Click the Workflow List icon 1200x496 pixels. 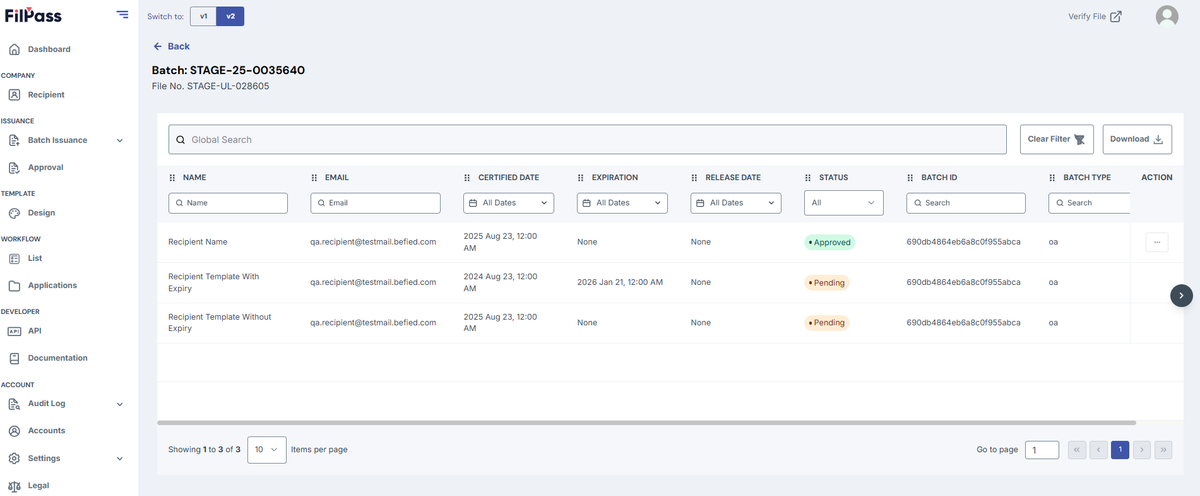click(14, 258)
